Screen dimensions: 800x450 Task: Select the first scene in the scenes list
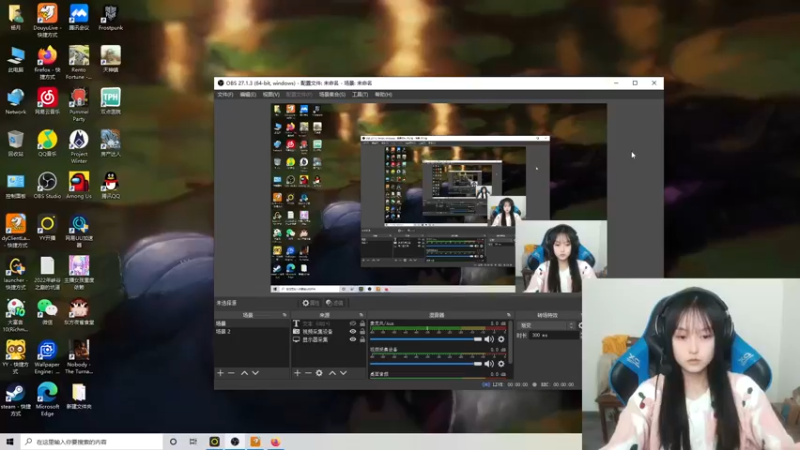pyautogui.click(x=252, y=323)
